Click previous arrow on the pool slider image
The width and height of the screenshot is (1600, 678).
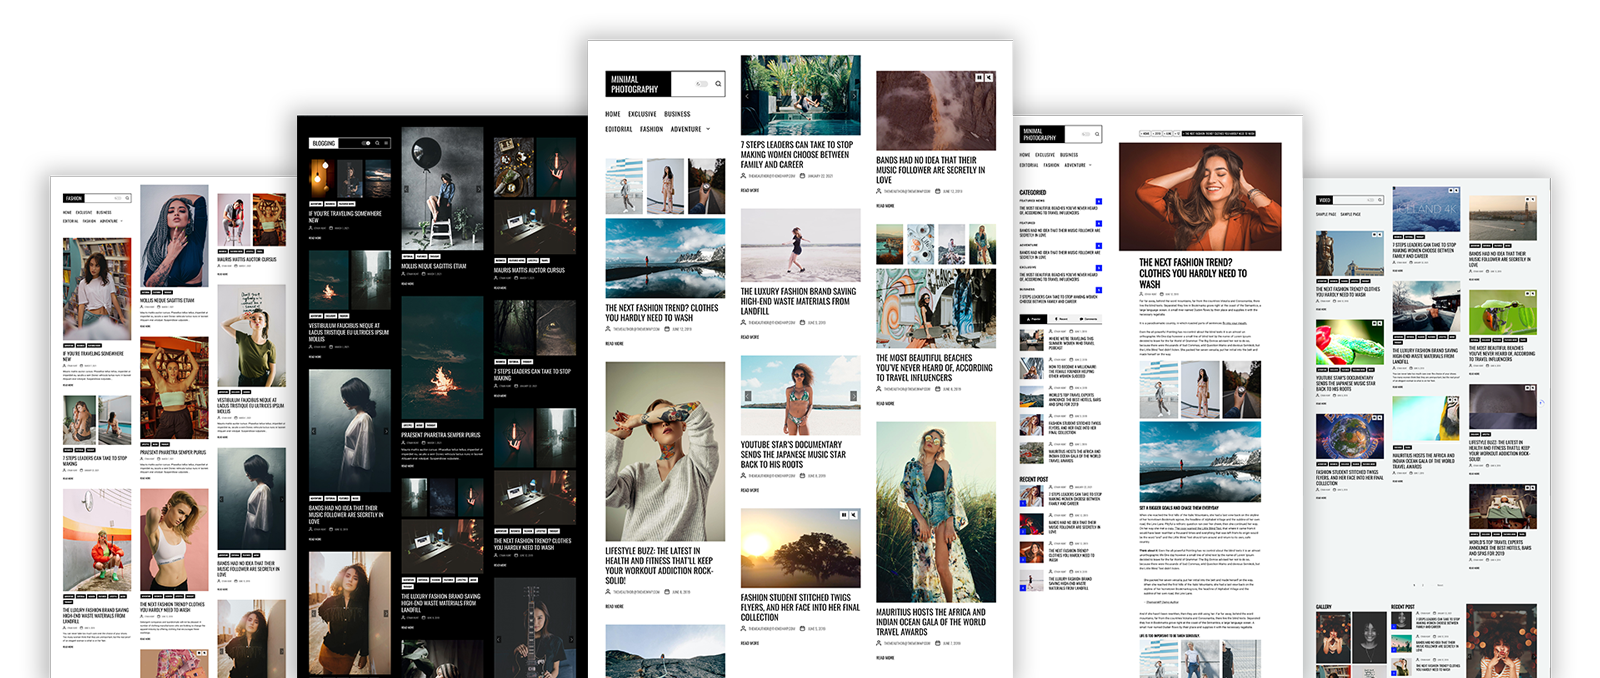tap(746, 95)
